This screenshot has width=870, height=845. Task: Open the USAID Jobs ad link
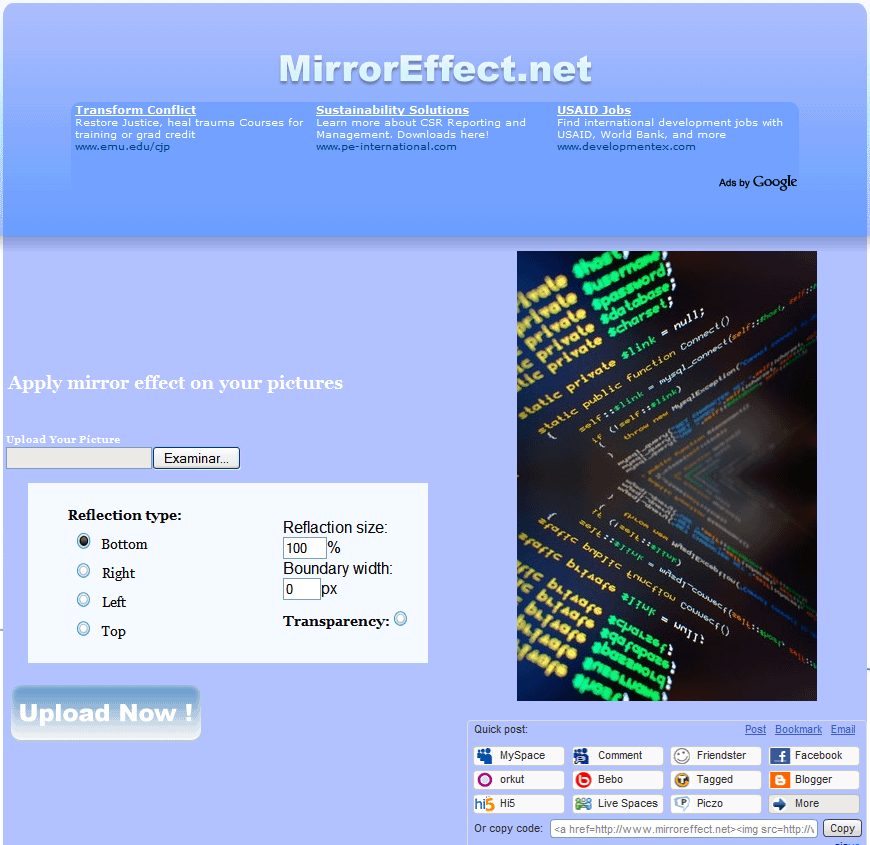coord(594,110)
